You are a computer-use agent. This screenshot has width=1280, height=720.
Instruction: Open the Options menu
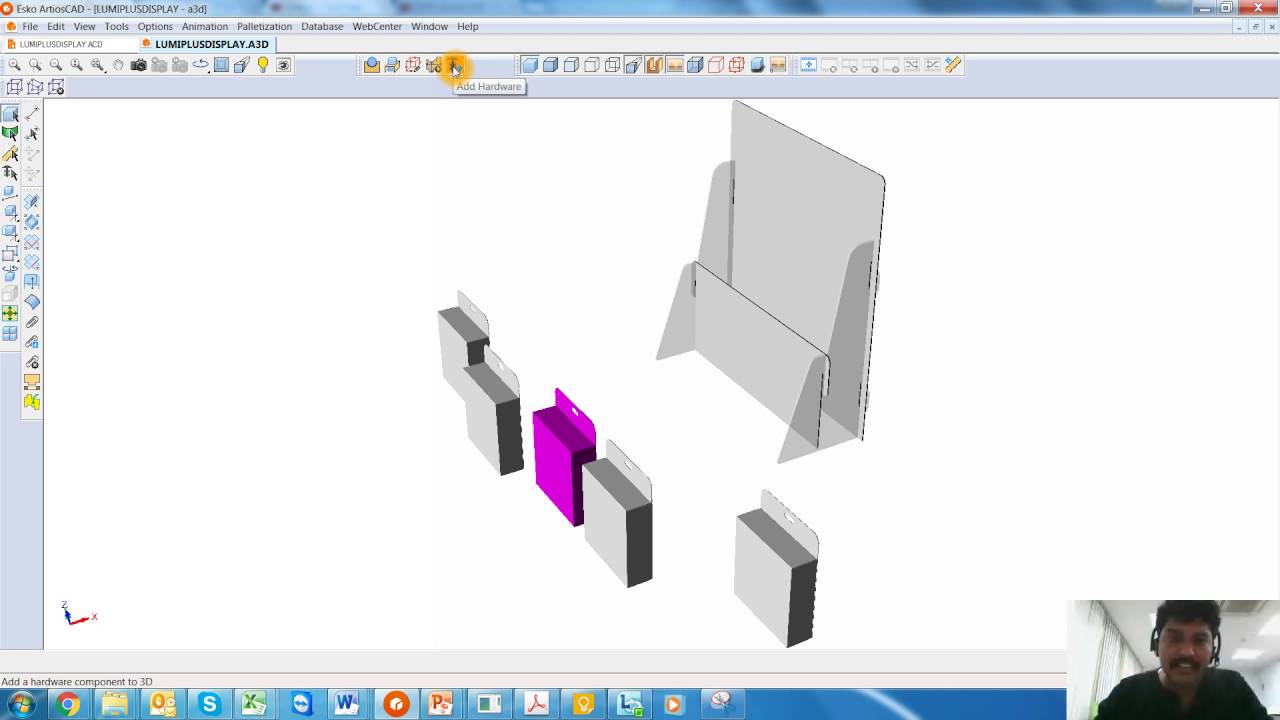pos(155,26)
